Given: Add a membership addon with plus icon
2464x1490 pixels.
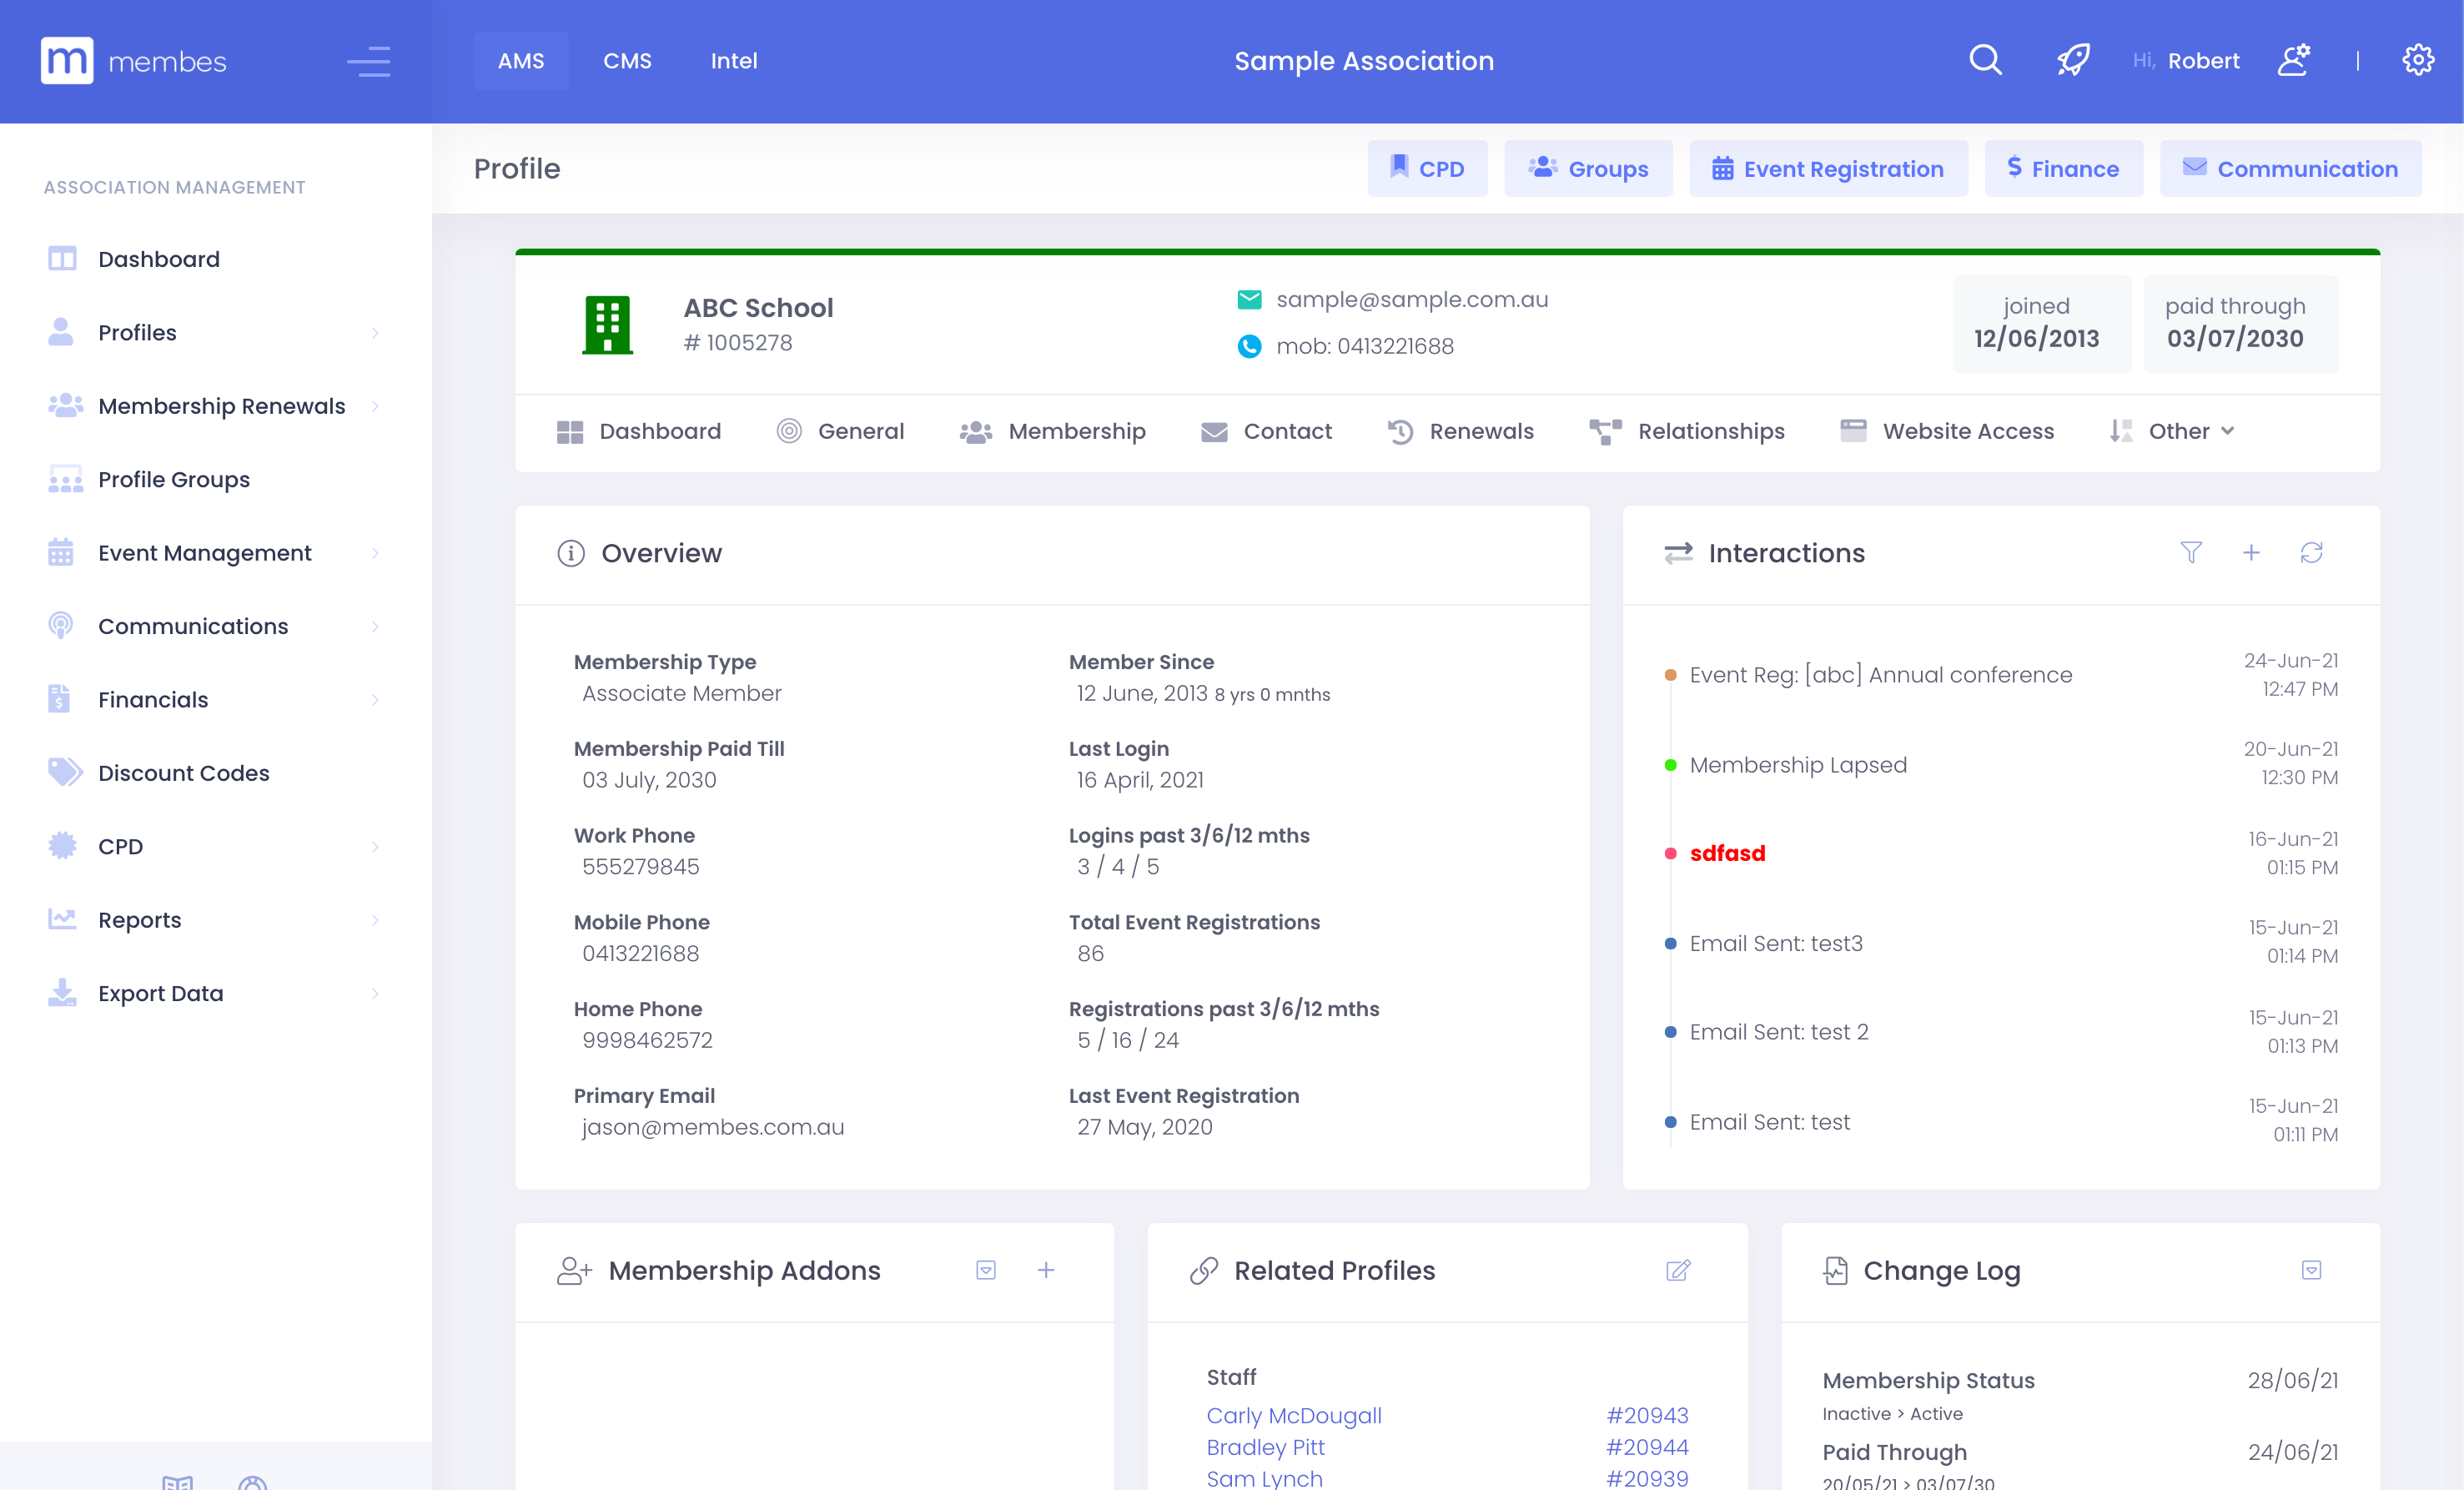Looking at the screenshot, I should [1046, 1269].
